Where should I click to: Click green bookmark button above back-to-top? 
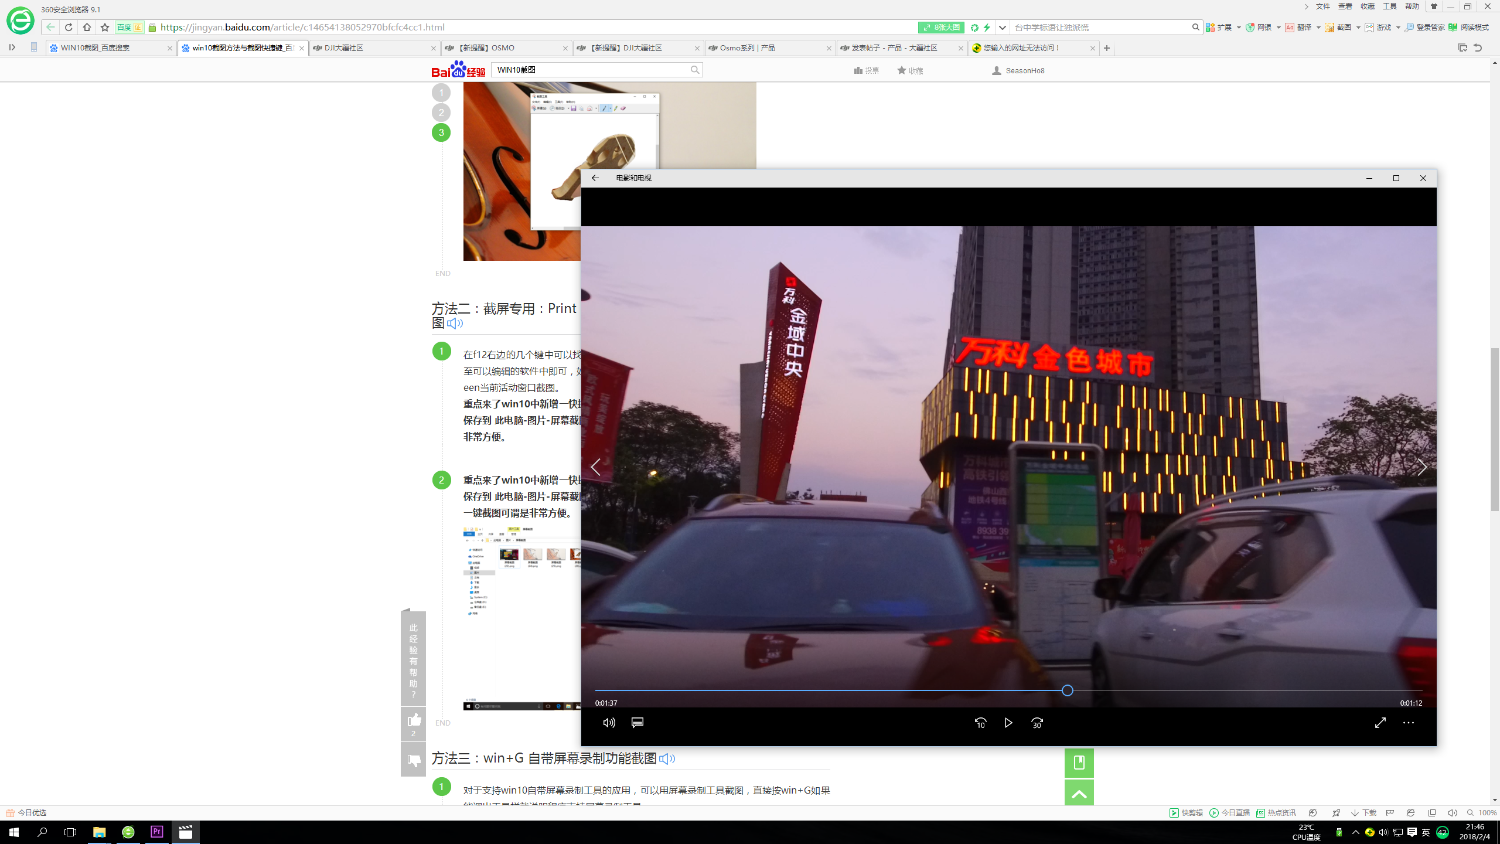click(1079, 763)
